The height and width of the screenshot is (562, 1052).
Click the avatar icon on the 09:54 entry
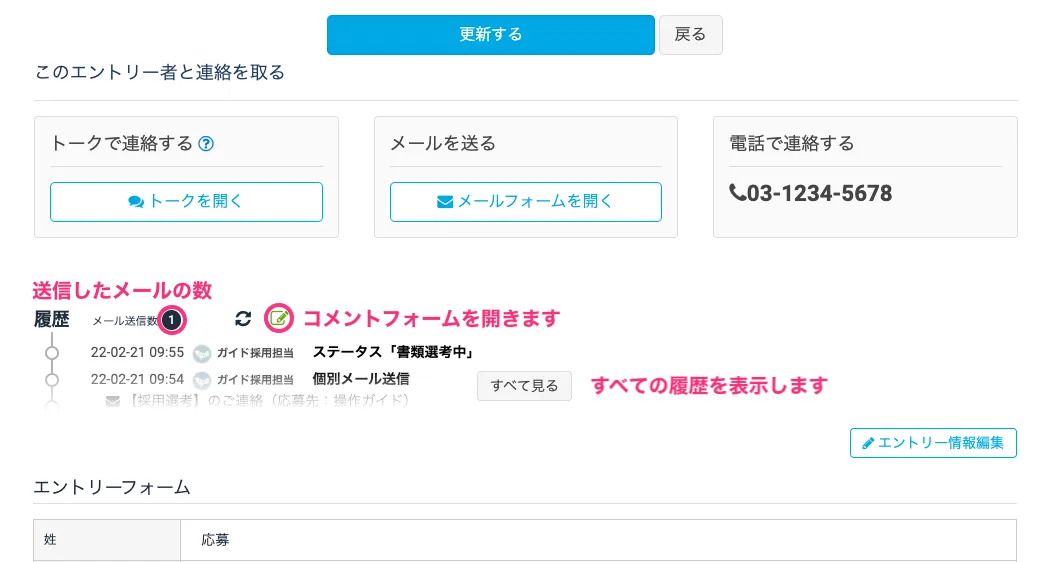[x=202, y=380]
